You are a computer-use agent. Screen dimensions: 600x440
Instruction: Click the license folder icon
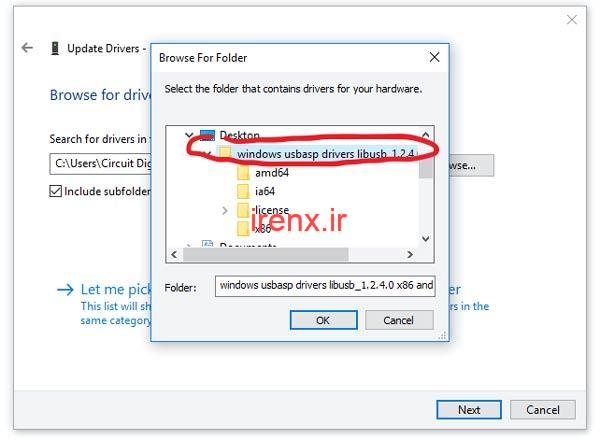tap(243, 210)
